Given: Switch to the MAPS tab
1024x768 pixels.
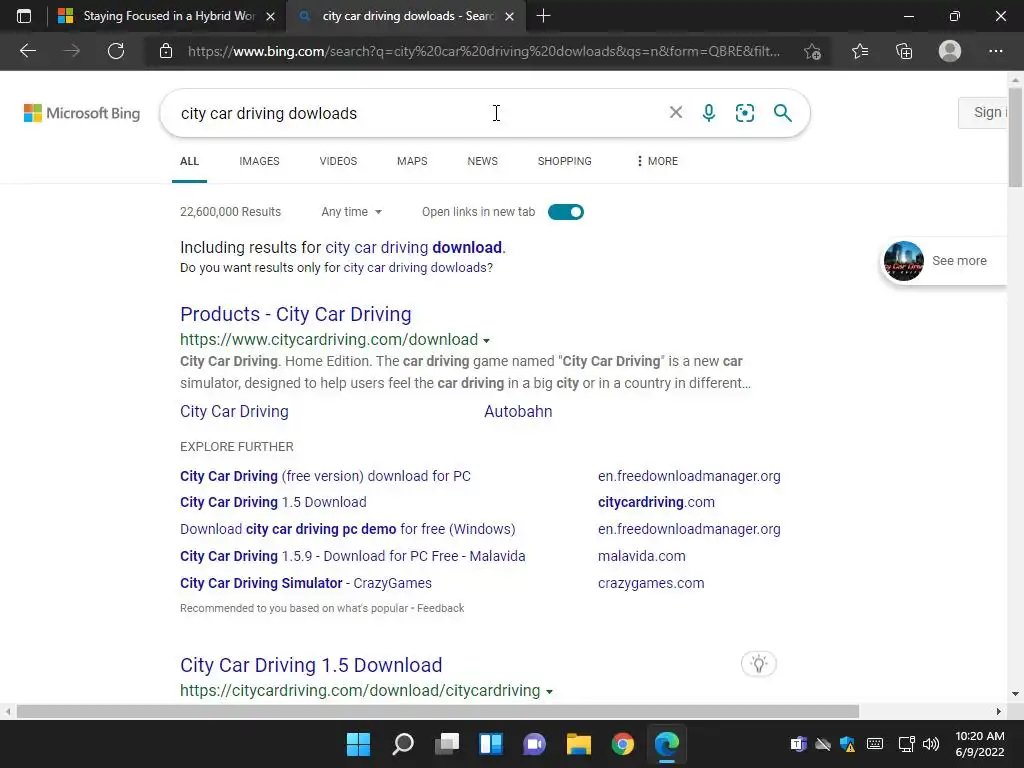Looking at the screenshot, I should point(412,161).
